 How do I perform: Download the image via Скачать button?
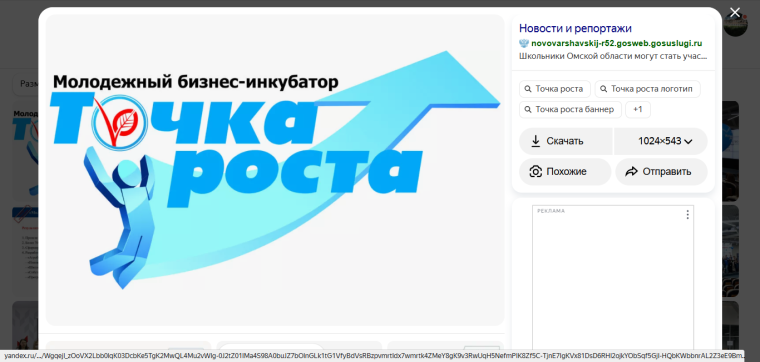click(565, 142)
